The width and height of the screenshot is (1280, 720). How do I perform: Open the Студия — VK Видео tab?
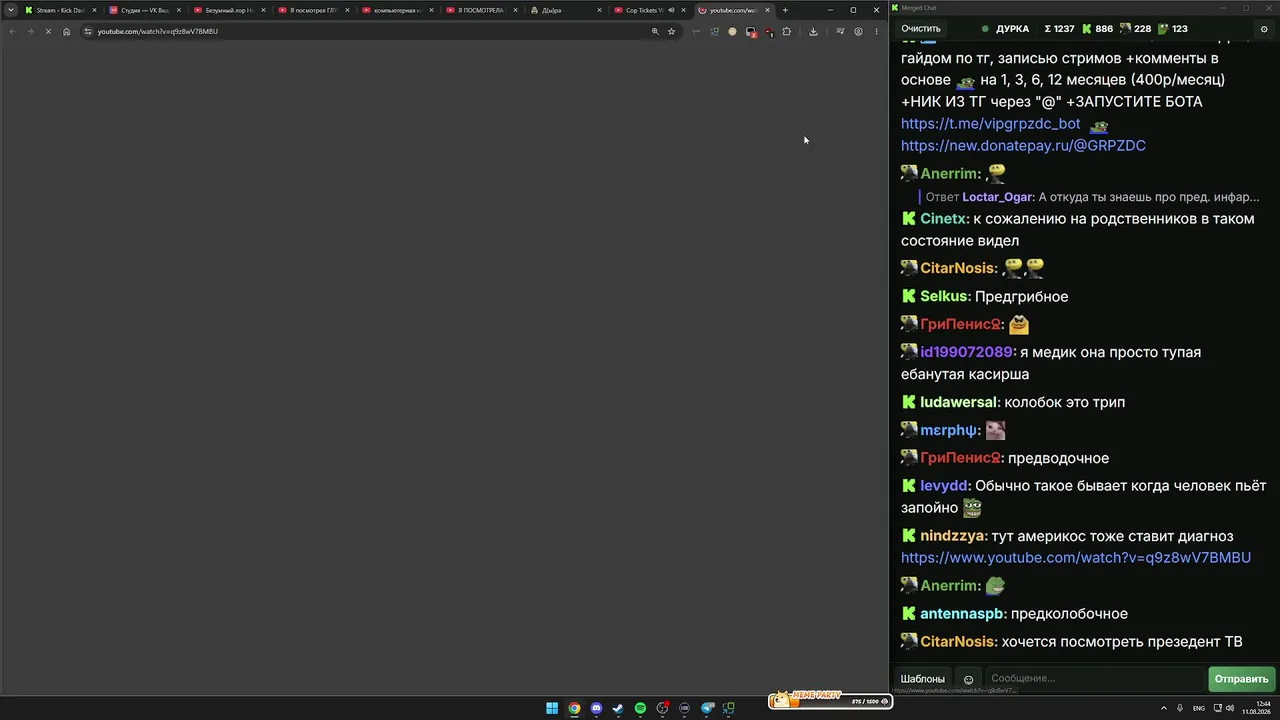[144, 10]
